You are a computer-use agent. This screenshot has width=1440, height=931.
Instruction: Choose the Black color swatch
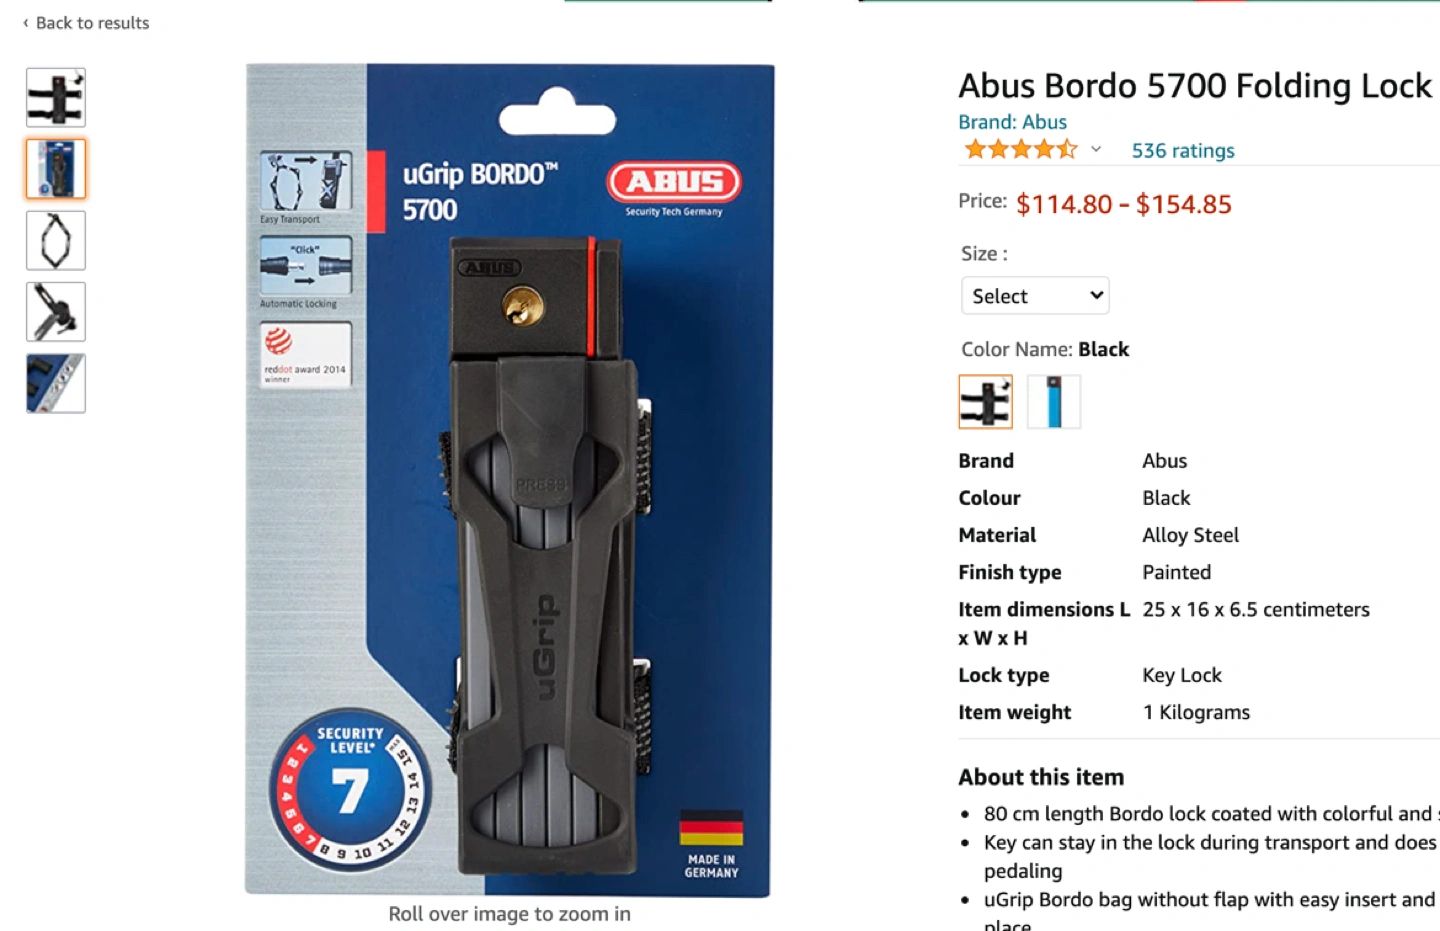point(986,402)
